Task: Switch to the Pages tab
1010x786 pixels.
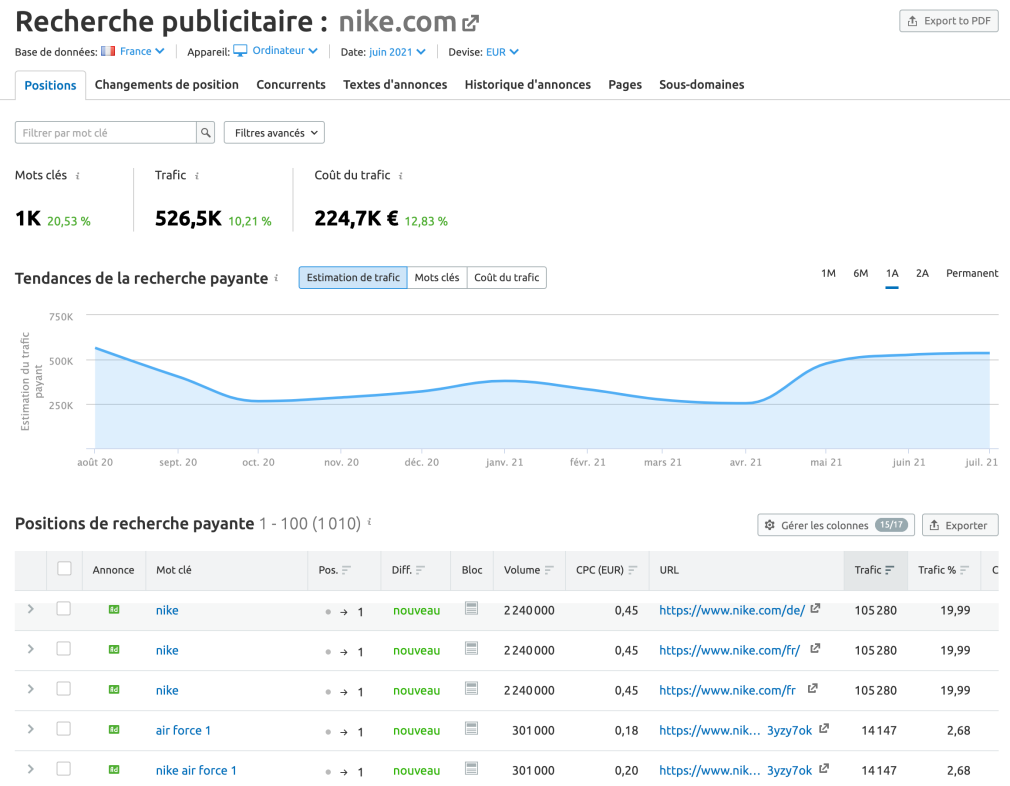Action: click(625, 84)
